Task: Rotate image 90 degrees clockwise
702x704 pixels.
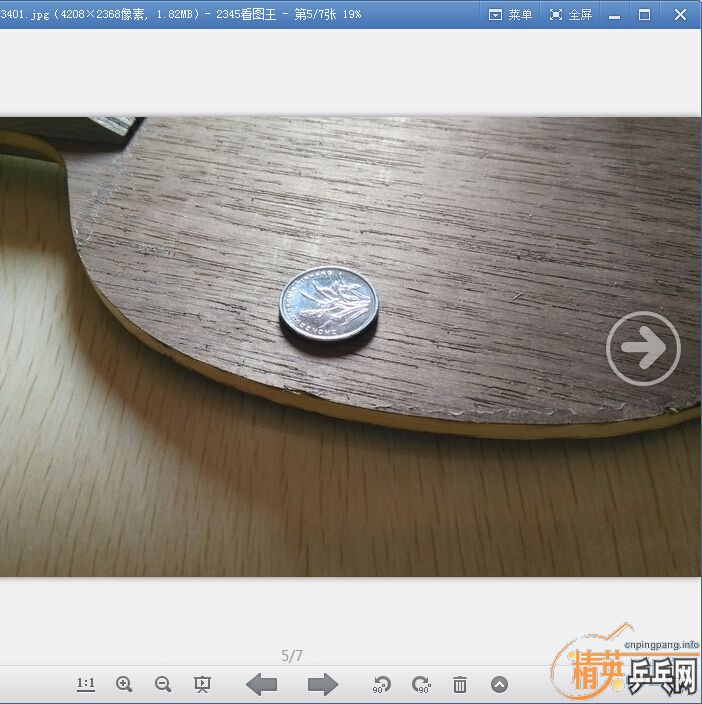Action: click(x=421, y=685)
